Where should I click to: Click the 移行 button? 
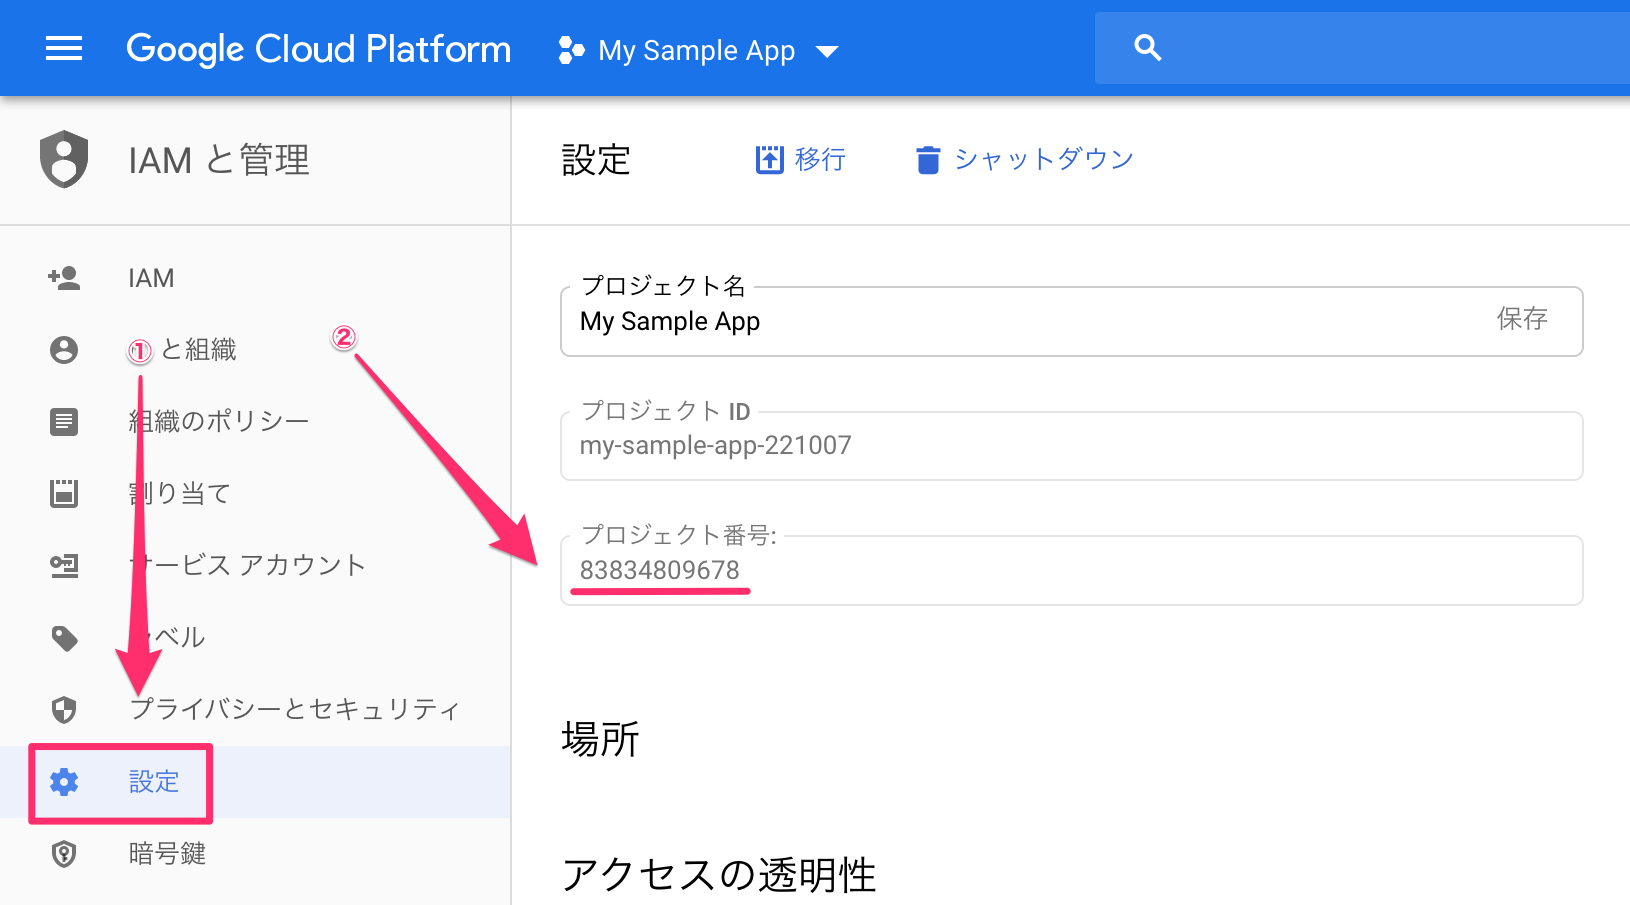(x=801, y=159)
